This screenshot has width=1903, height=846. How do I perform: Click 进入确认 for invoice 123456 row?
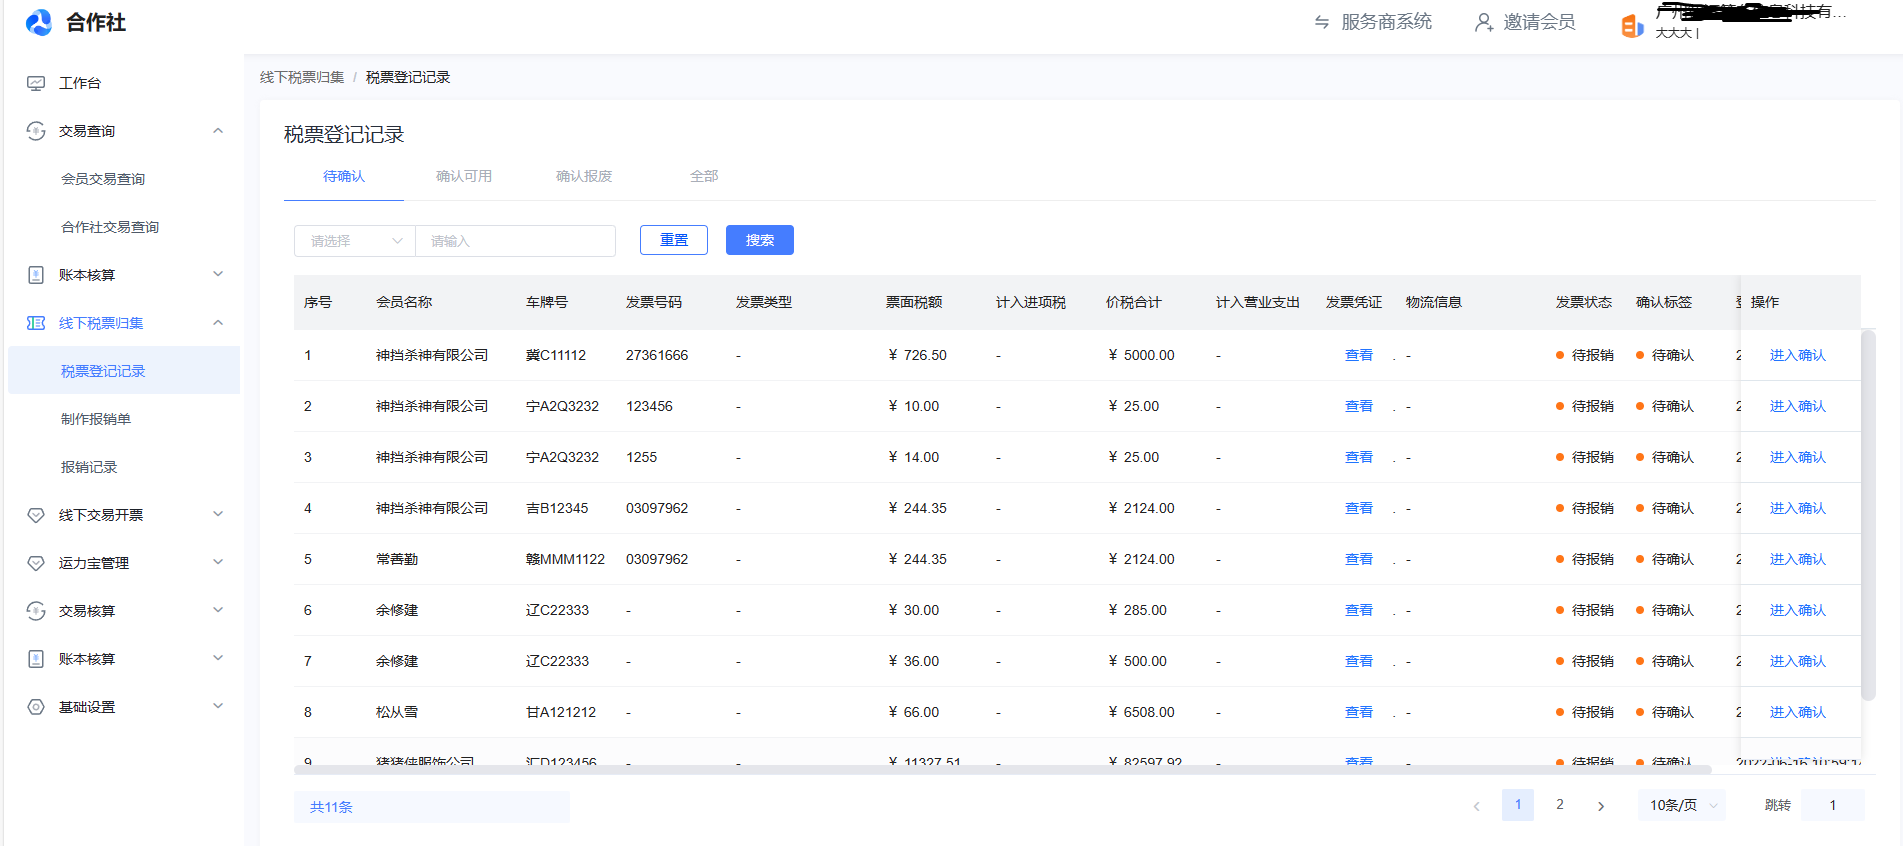pos(1797,406)
